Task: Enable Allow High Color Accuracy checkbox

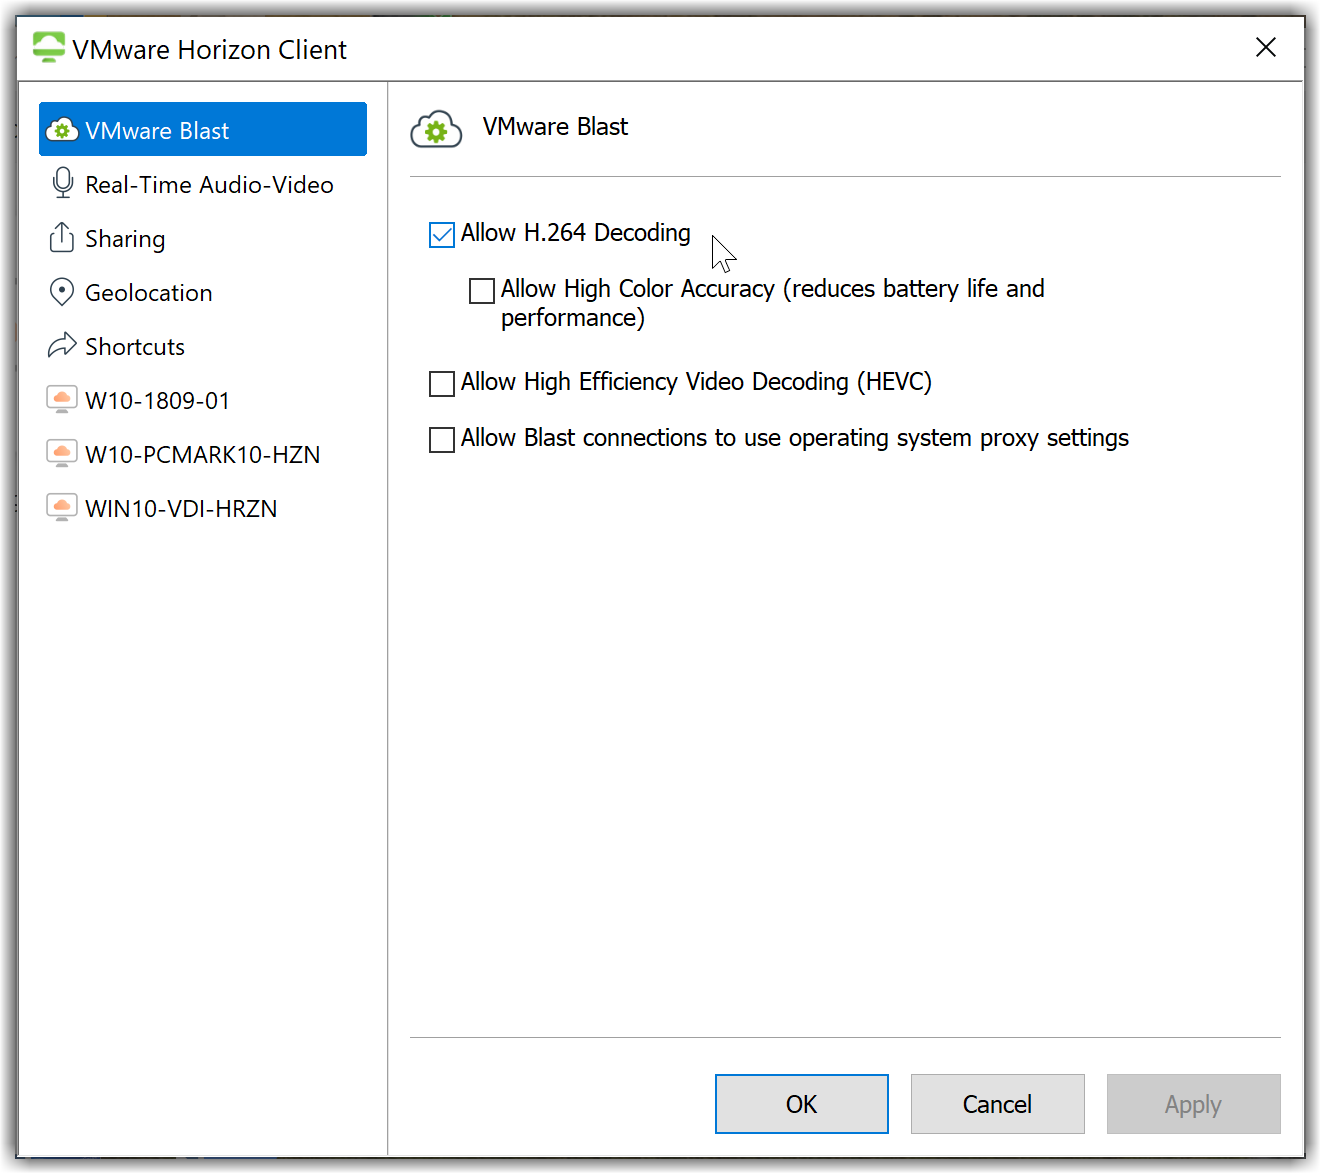Action: tap(482, 291)
